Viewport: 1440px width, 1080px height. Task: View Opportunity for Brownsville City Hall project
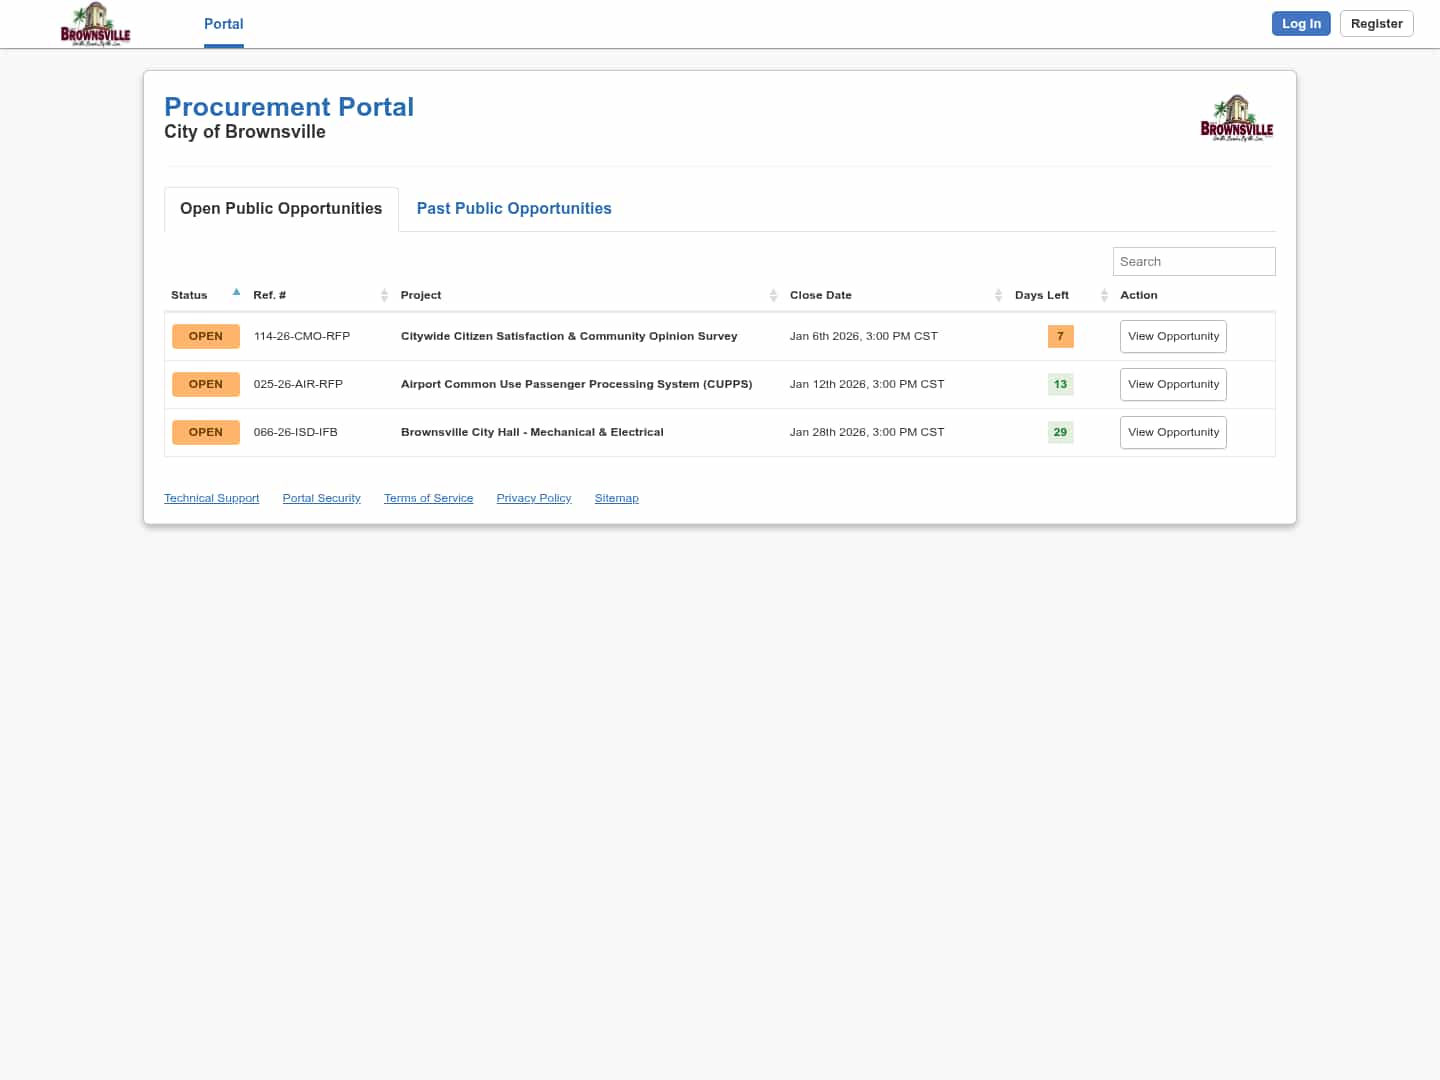point(1173,432)
